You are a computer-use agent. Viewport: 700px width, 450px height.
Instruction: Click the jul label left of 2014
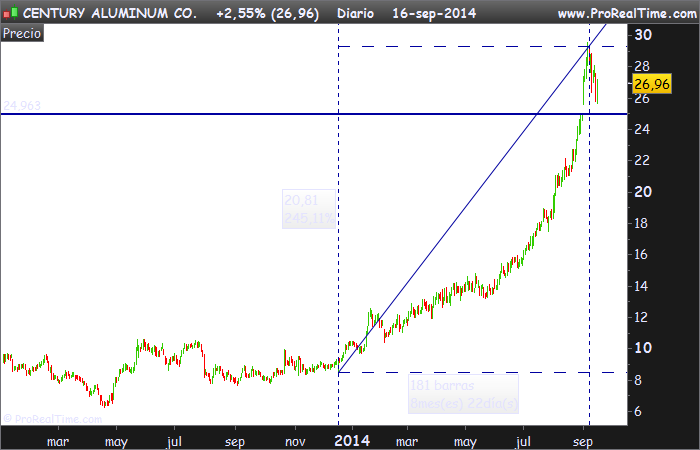[175, 442]
